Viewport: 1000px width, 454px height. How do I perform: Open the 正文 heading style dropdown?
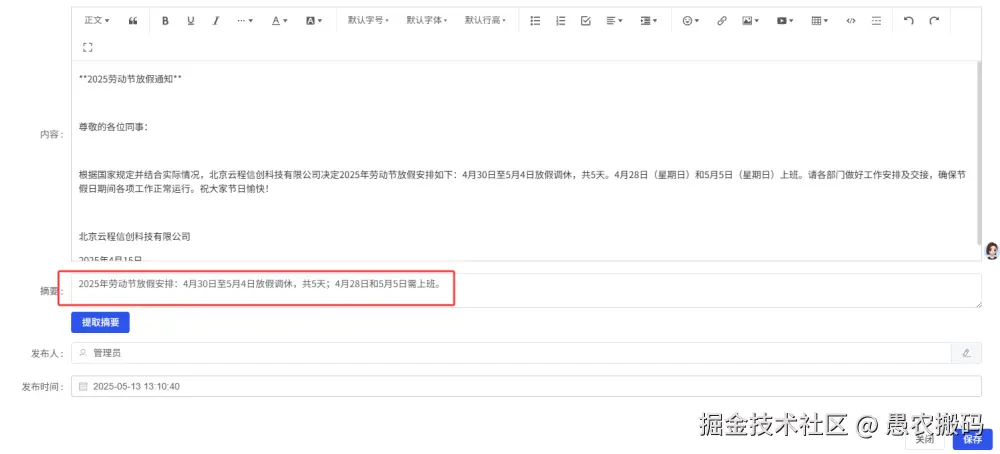(x=96, y=20)
